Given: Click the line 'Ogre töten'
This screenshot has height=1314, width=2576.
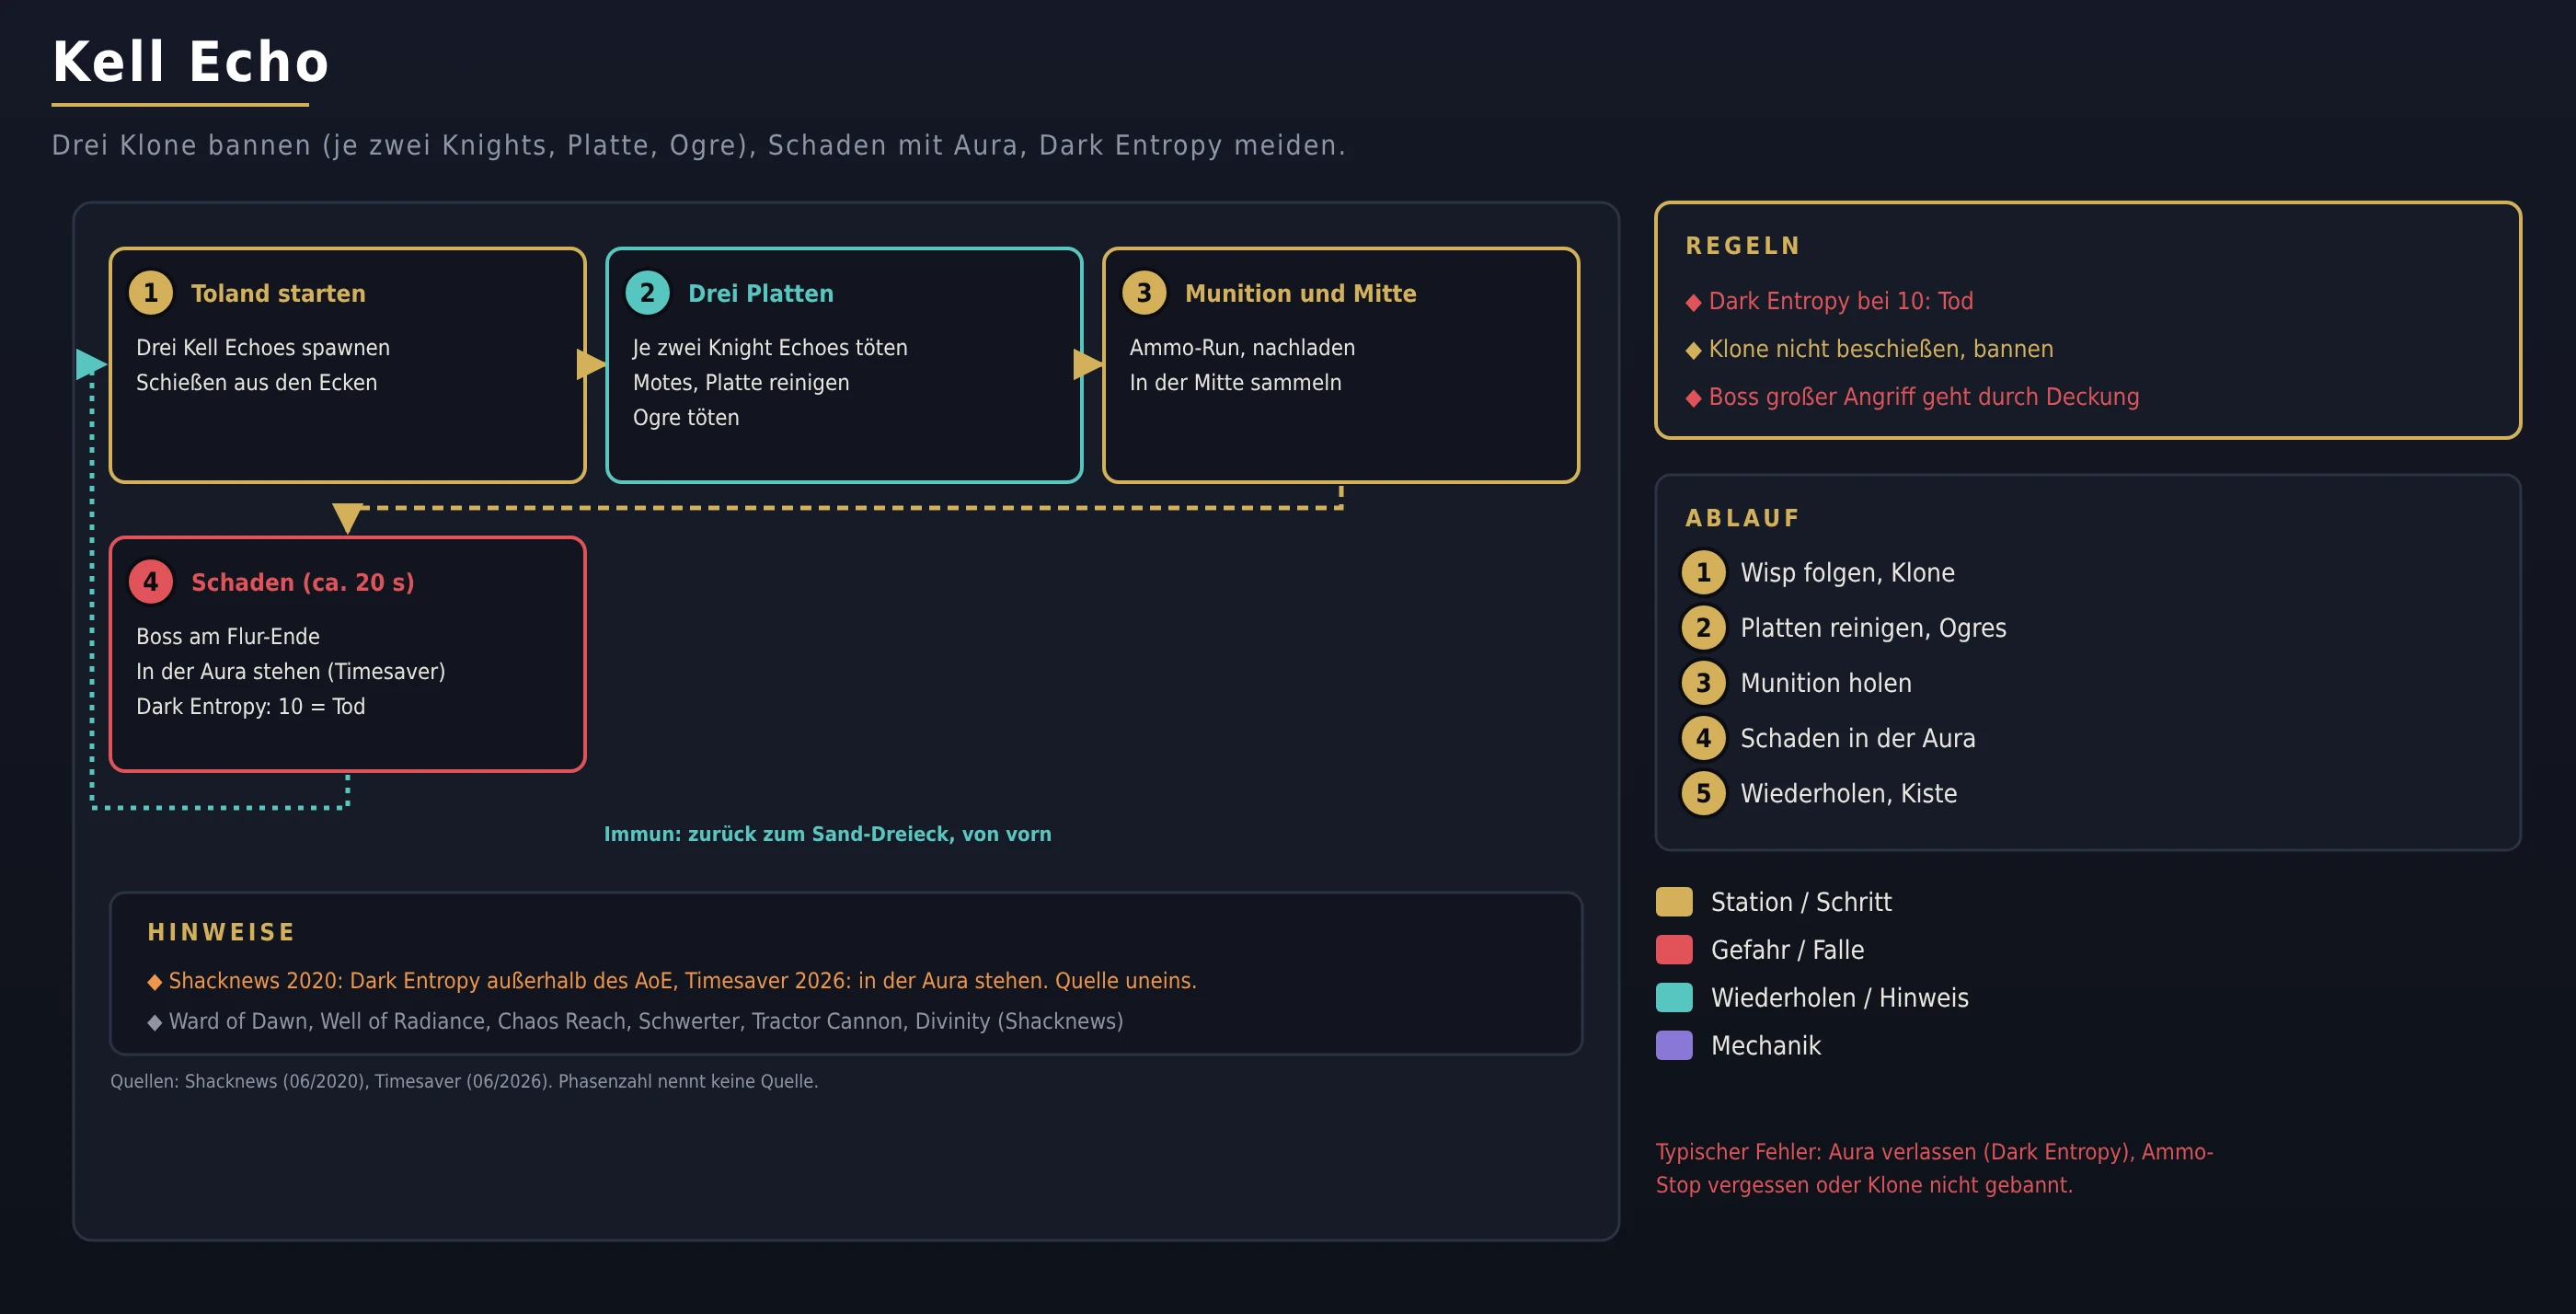Looking at the screenshot, I should point(686,418).
